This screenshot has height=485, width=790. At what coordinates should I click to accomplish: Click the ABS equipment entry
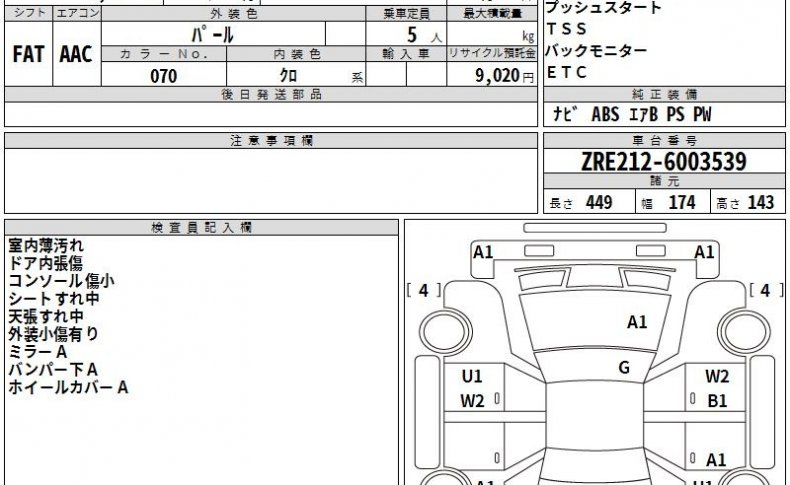pyautogui.click(x=605, y=114)
